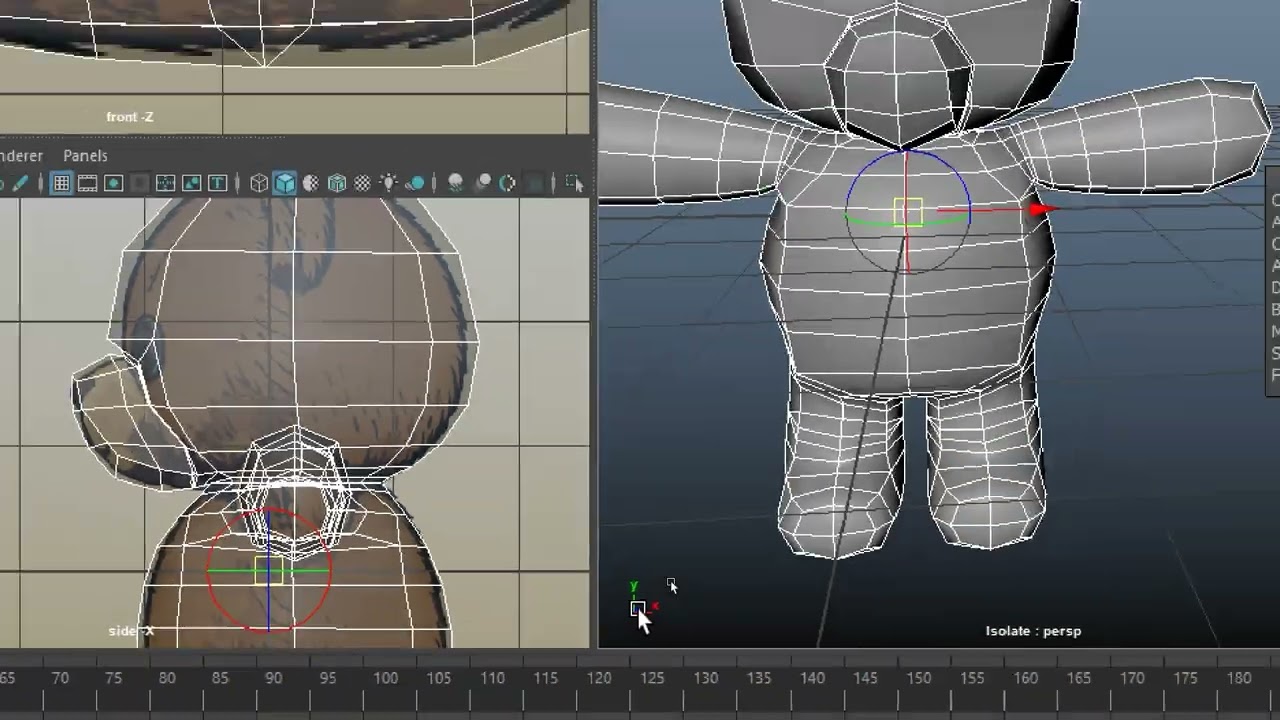1280x720 pixels.
Task: Jump to frame 70 on the timeline
Action: click(x=60, y=678)
